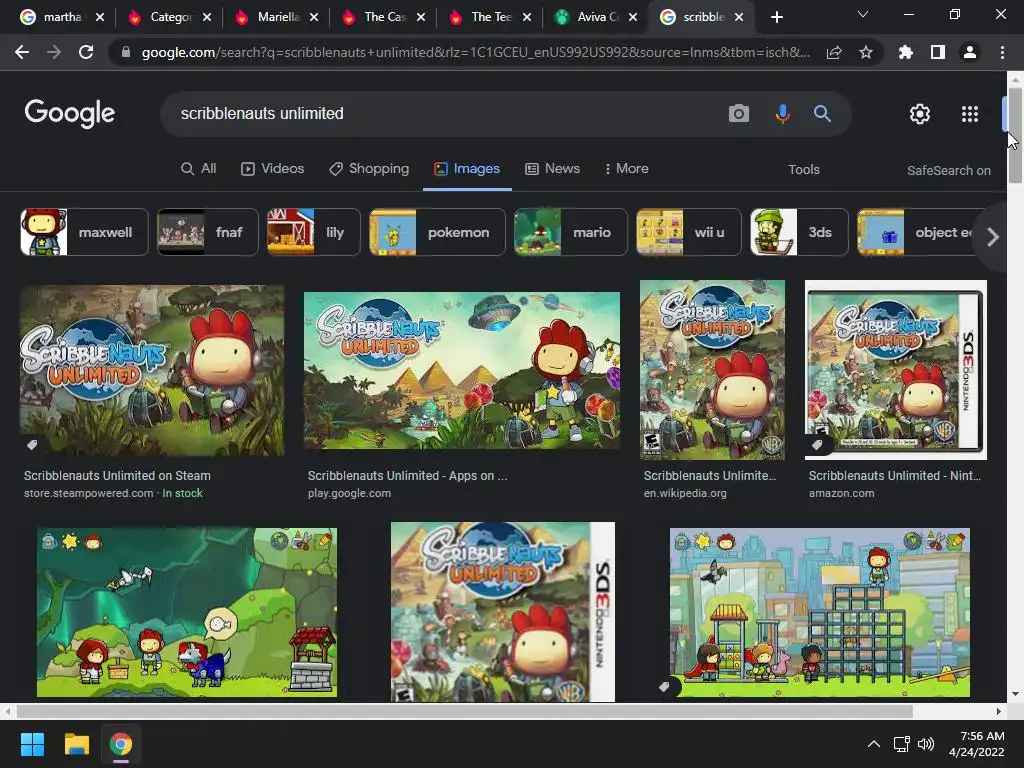Switch to the 'Mariella' browser tab

pos(277,17)
